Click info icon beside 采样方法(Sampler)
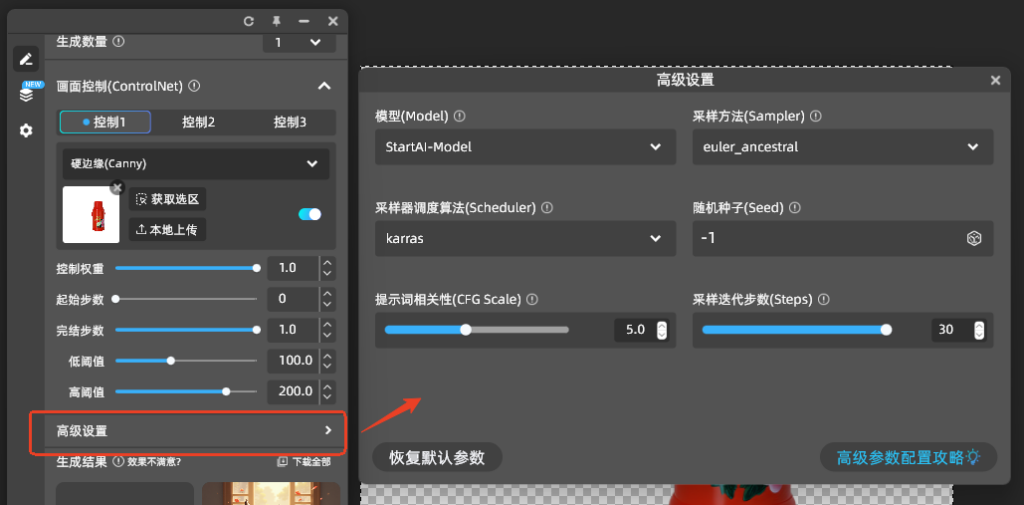 click(816, 116)
